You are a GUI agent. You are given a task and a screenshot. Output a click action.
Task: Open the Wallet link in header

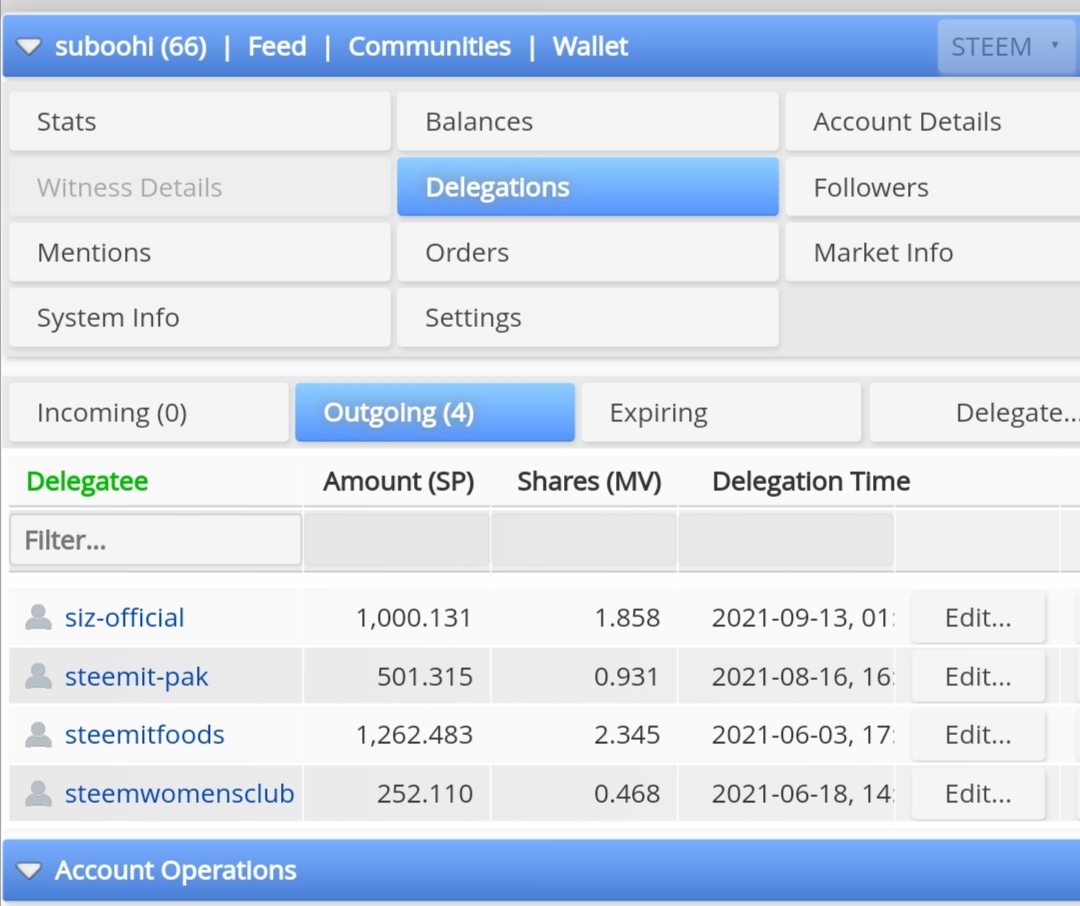coord(590,47)
